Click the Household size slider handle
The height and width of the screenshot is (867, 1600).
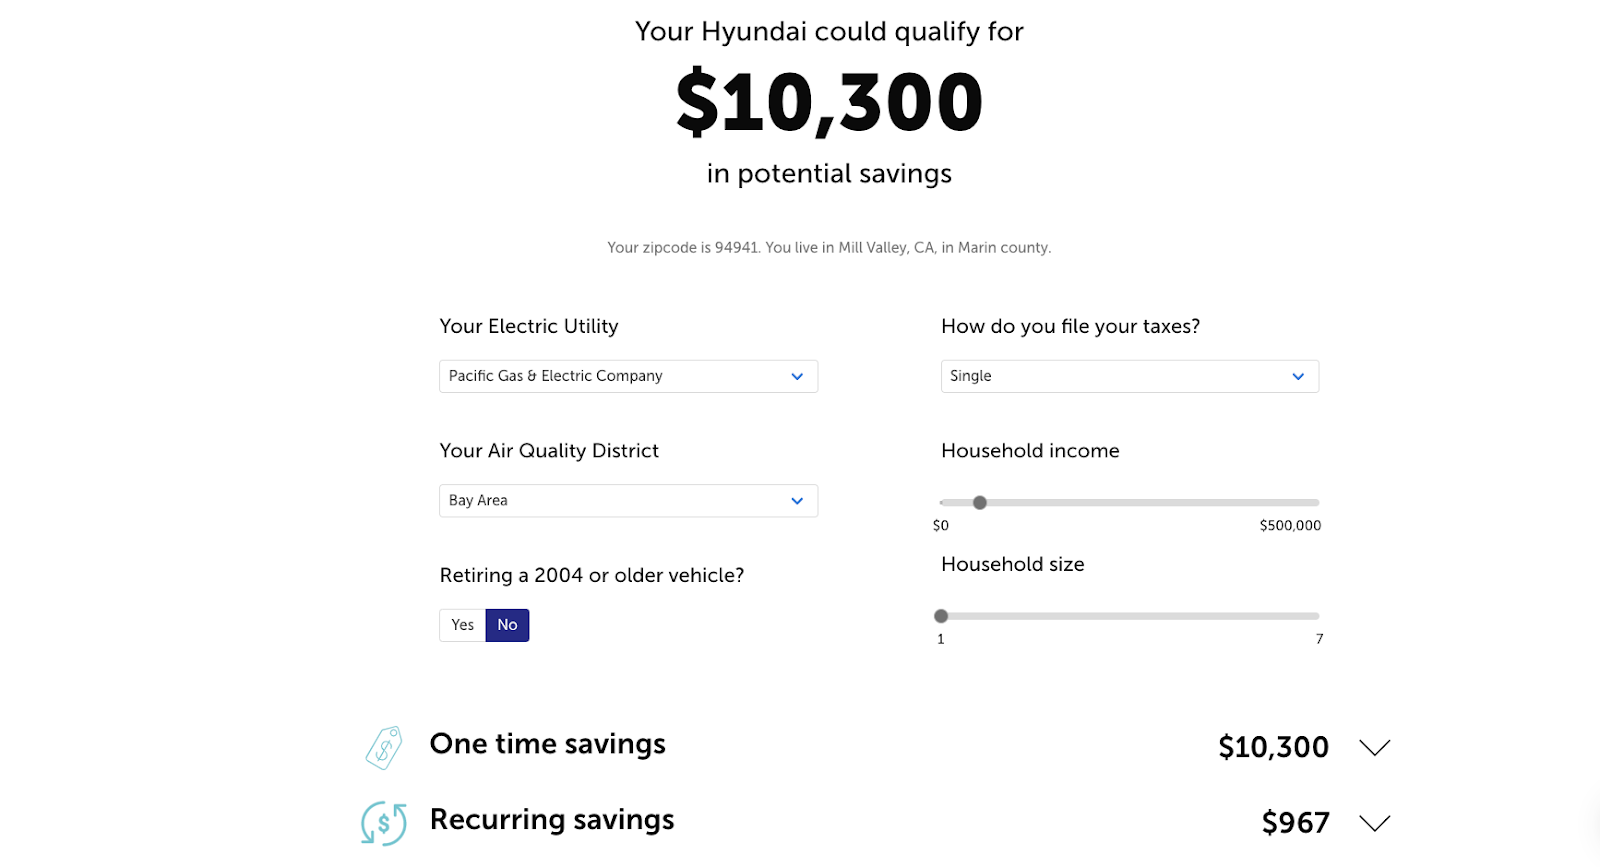(941, 616)
